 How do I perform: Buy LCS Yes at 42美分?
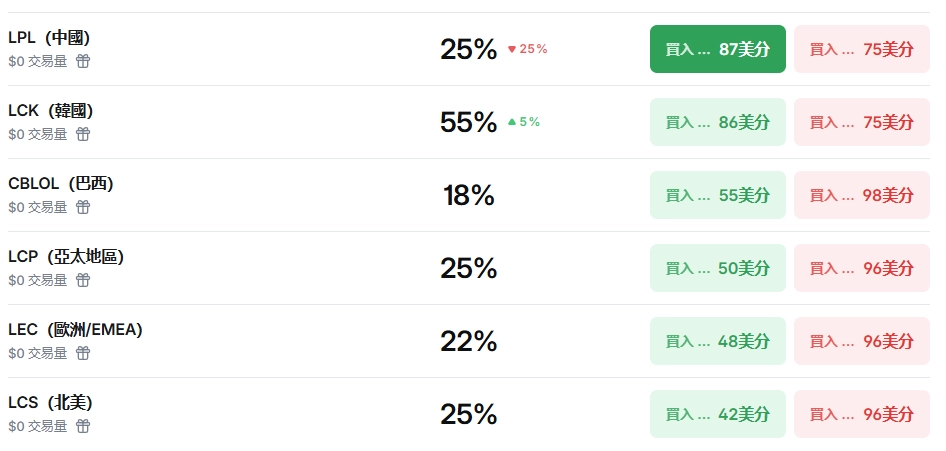click(717, 414)
